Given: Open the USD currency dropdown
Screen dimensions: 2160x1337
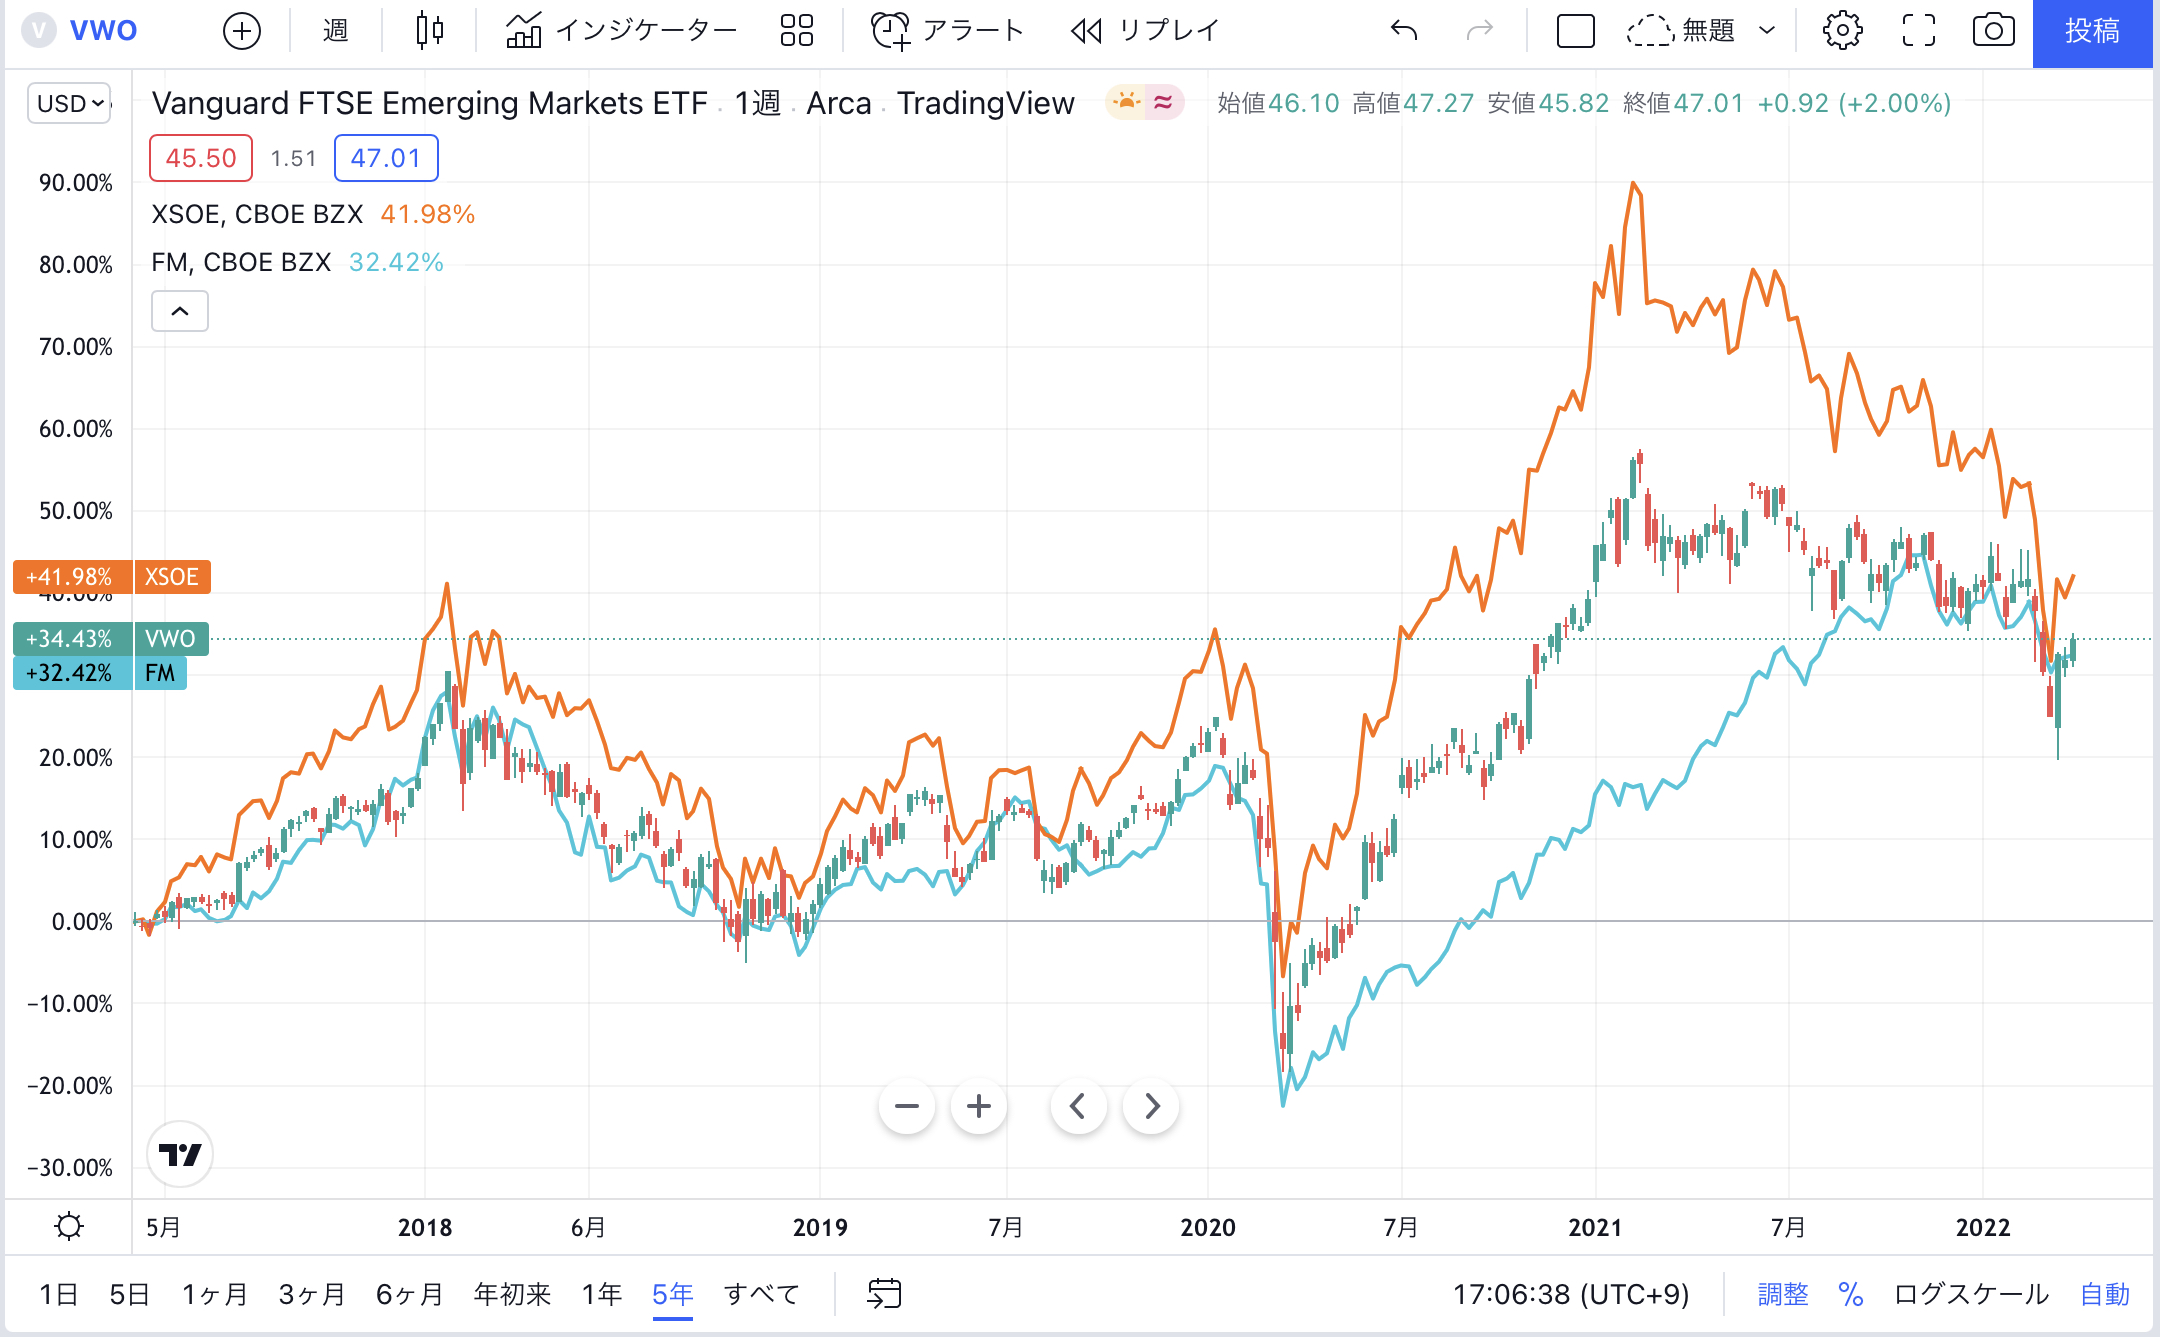Looking at the screenshot, I should 69,103.
